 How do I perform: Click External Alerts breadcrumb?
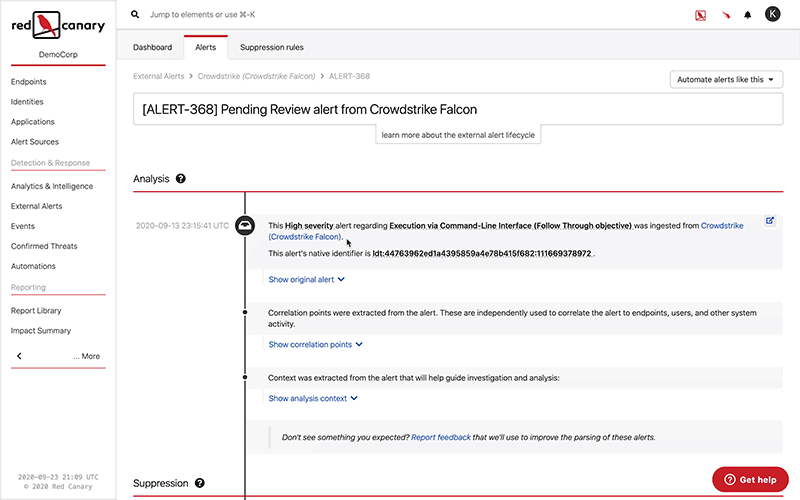[x=159, y=76]
